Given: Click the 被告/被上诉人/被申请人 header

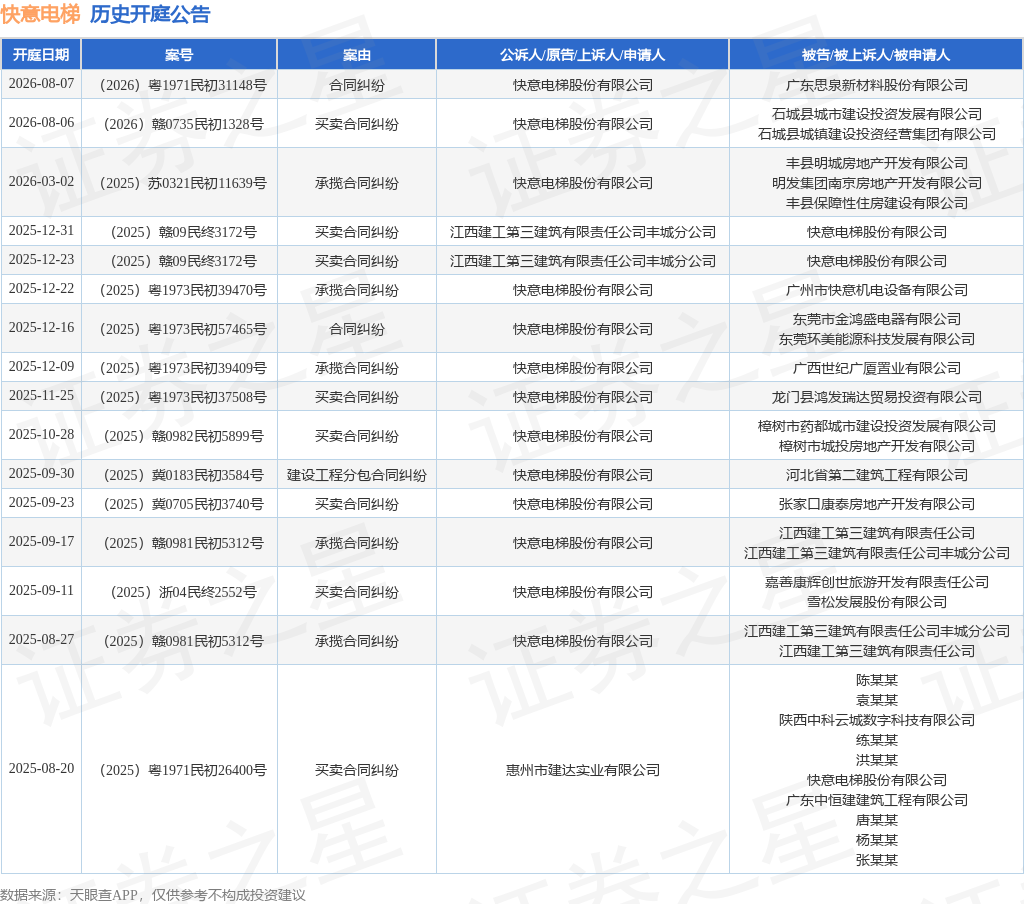Looking at the screenshot, I should tap(876, 55).
